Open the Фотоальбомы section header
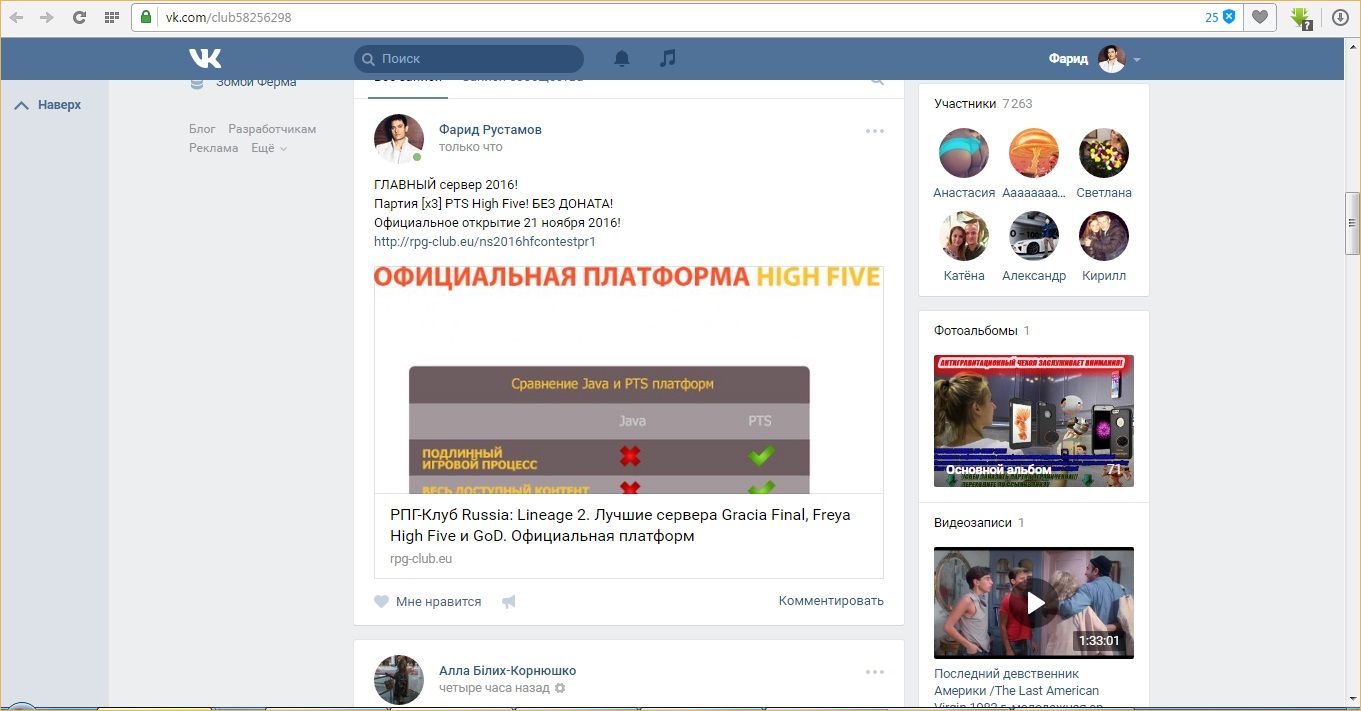The width and height of the screenshot is (1361, 711). point(981,330)
